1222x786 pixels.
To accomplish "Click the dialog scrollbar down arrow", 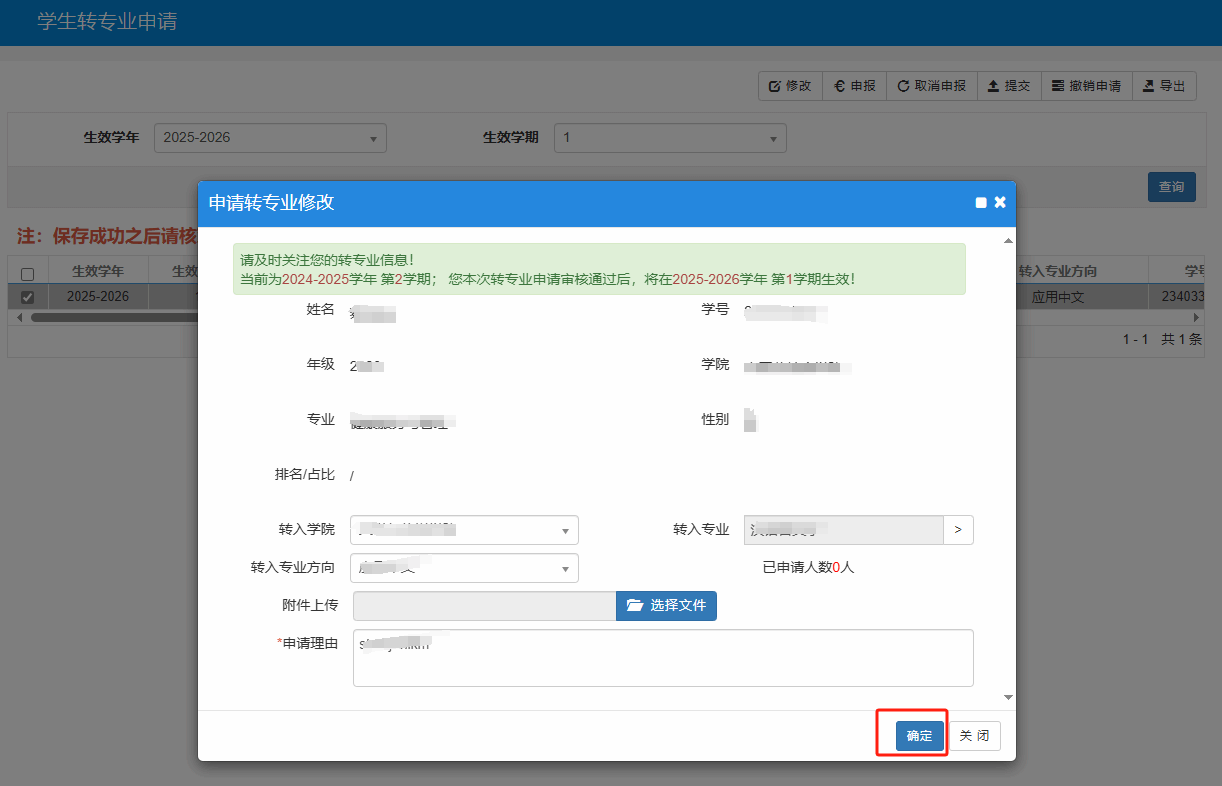I will tap(1008, 697).
